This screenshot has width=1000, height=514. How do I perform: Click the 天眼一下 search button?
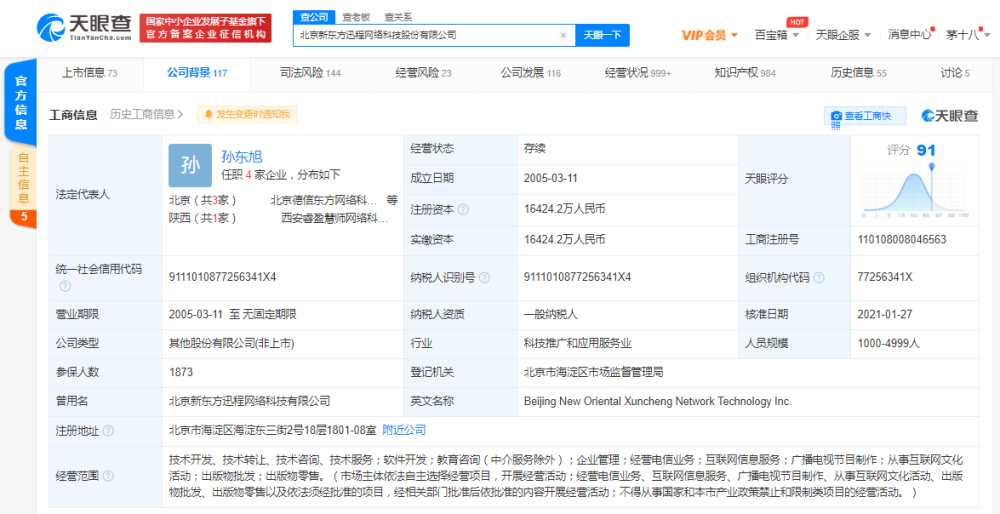602,35
